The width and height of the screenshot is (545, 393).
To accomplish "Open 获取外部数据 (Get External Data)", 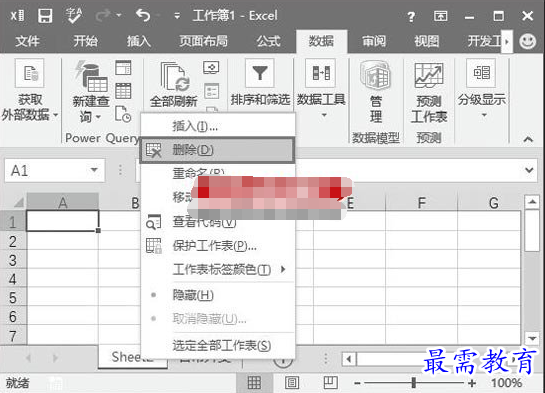I will coord(30,90).
